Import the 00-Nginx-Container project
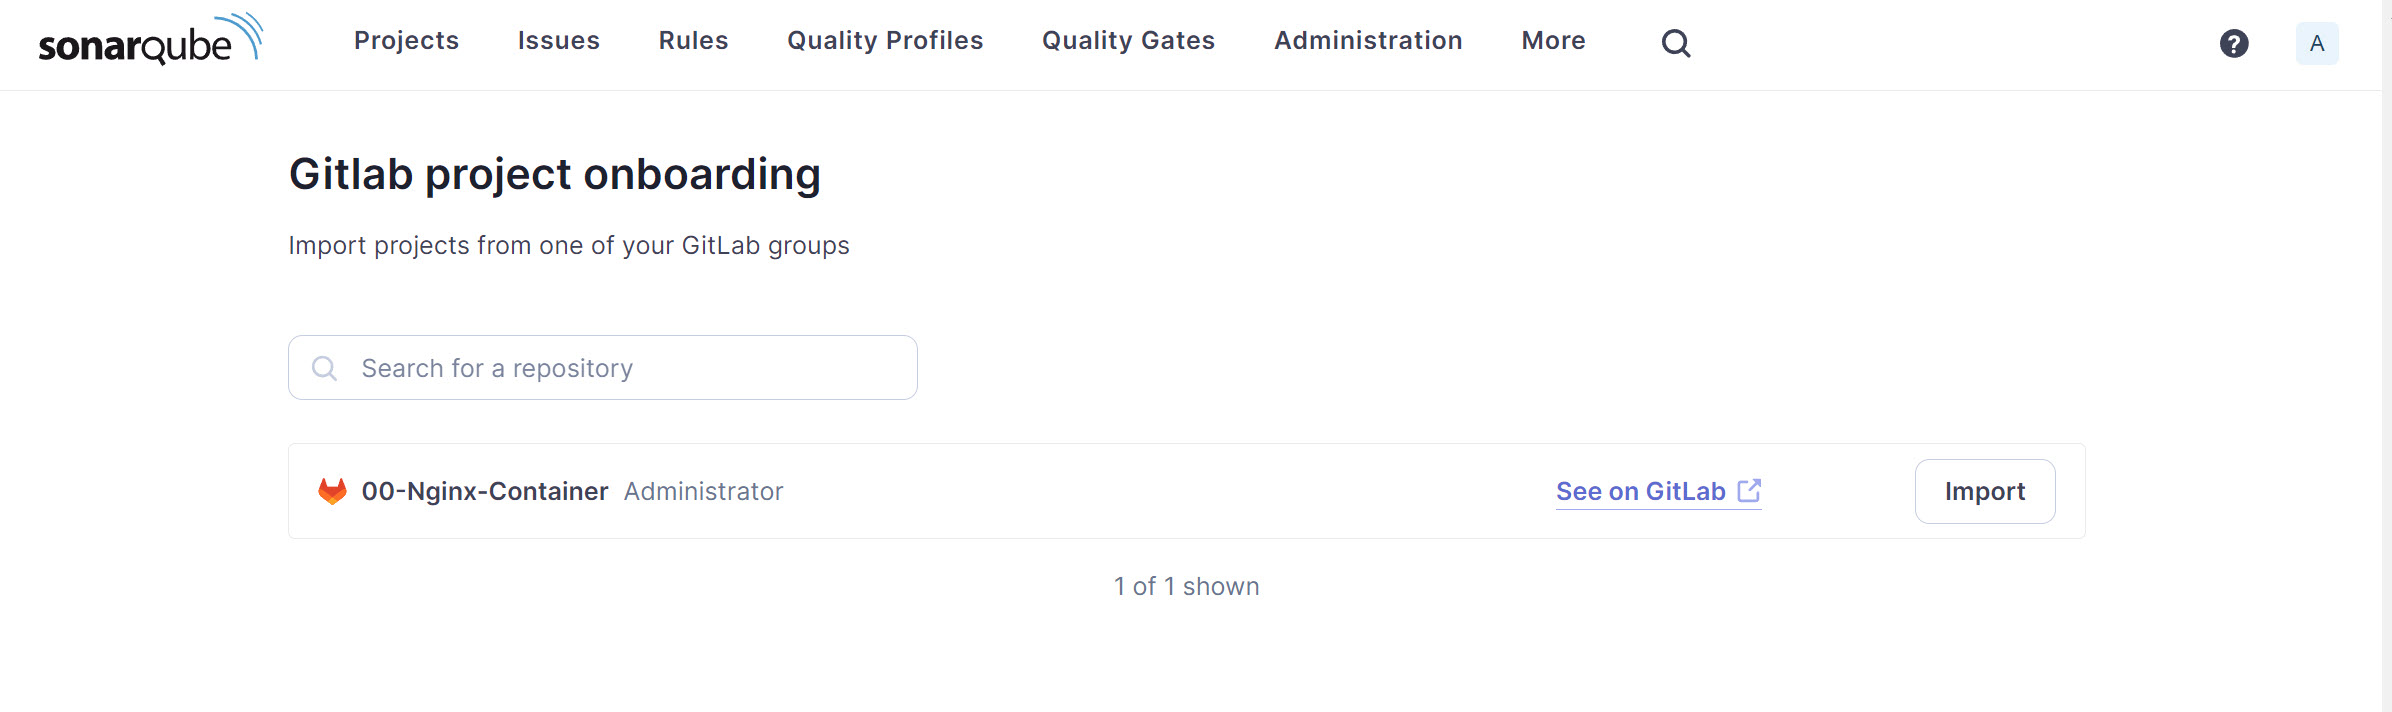The height and width of the screenshot is (712, 2392). 1984,491
